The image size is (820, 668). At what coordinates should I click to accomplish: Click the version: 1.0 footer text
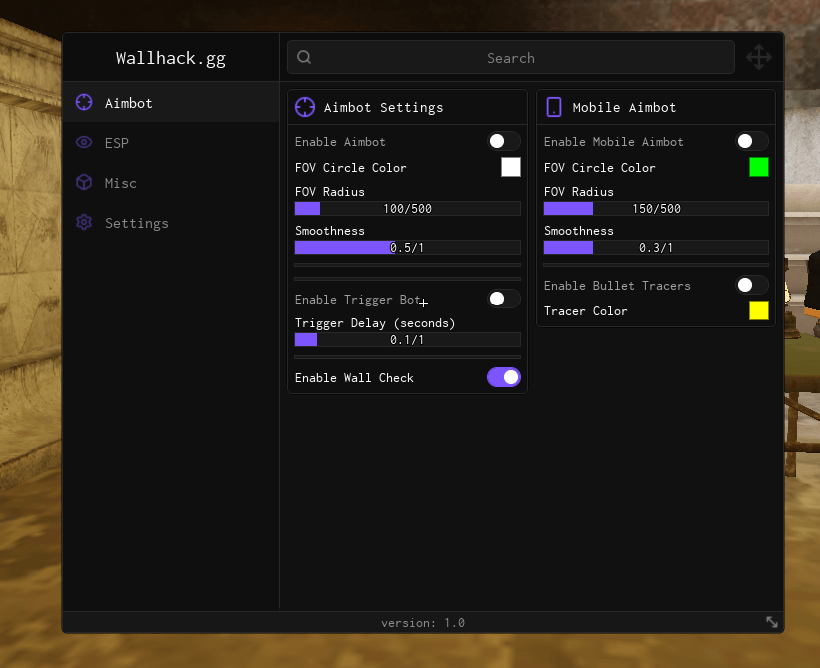click(423, 622)
